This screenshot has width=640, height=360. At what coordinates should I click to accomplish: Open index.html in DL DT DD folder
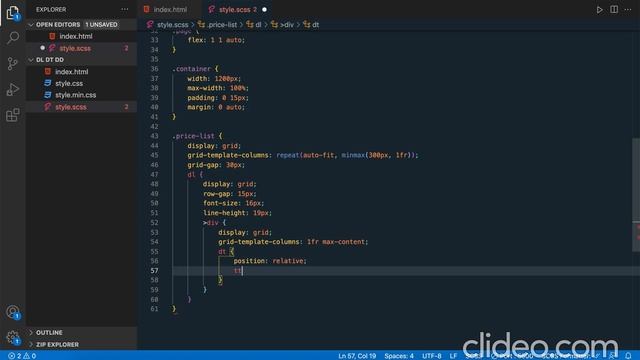point(71,71)
